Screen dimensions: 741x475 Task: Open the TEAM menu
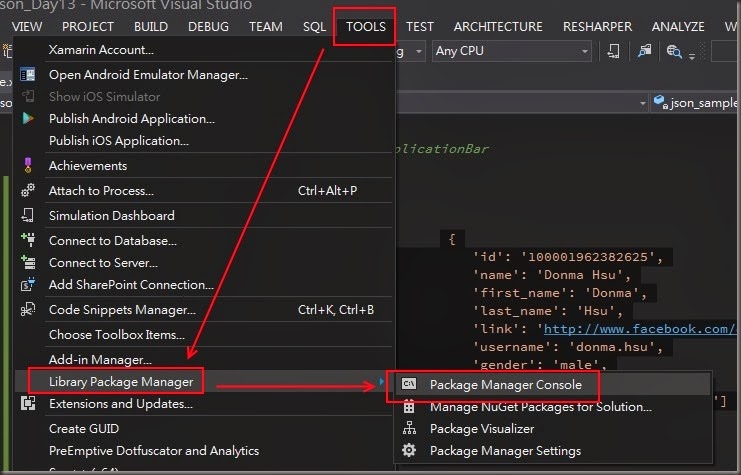[x=266, y=26]
